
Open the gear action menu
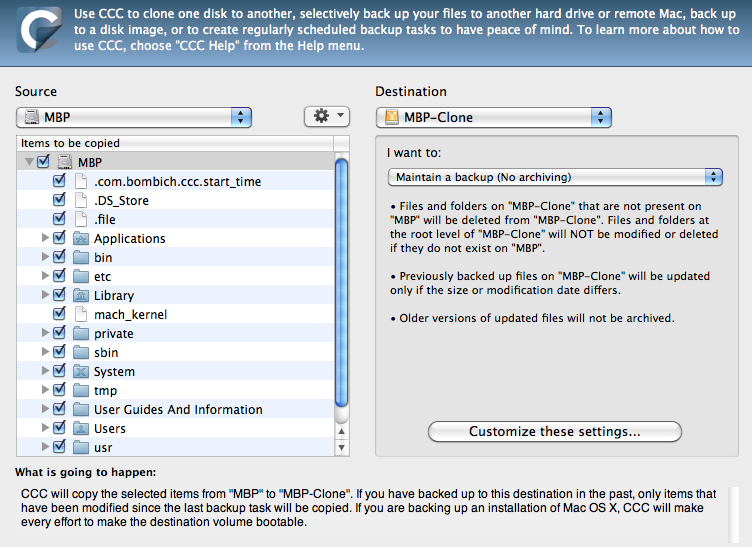pyautogui.click(x=327, y=116)
